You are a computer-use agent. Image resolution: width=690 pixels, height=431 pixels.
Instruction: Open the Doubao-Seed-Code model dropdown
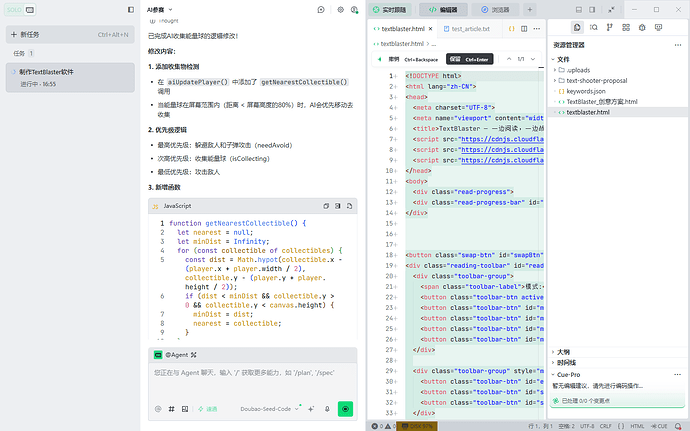tap(269, 409)
